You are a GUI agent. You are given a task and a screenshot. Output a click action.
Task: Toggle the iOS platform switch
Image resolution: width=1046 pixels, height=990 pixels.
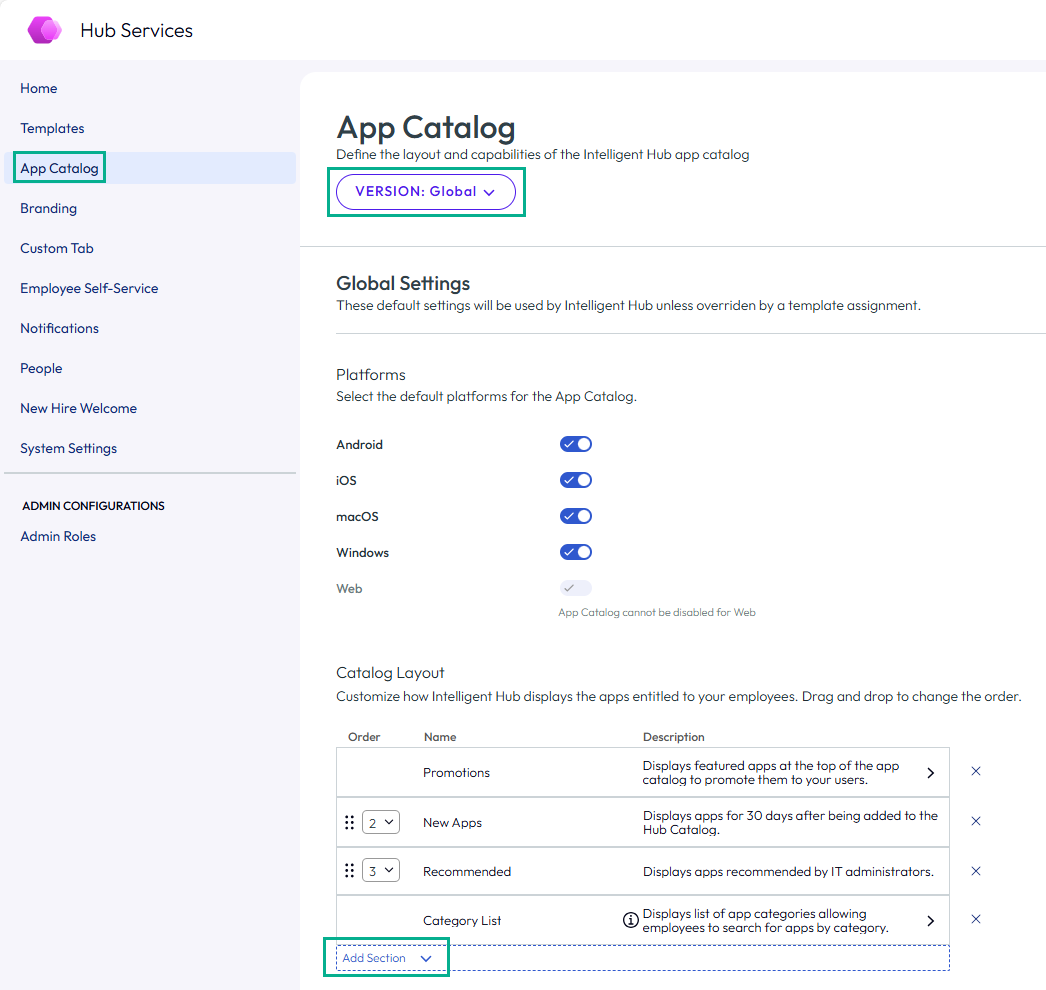(576, 480)
